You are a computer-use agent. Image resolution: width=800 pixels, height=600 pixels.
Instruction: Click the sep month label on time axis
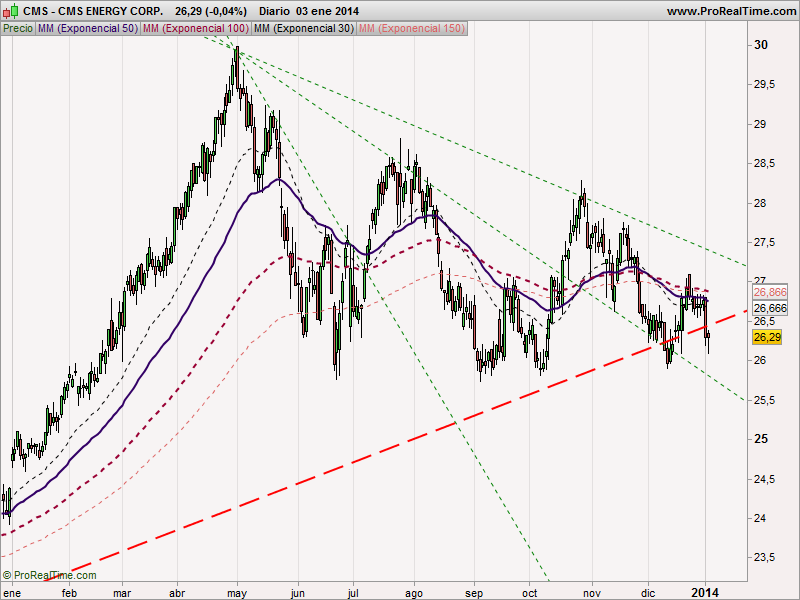pyautogui.click(x=474, y=594)
